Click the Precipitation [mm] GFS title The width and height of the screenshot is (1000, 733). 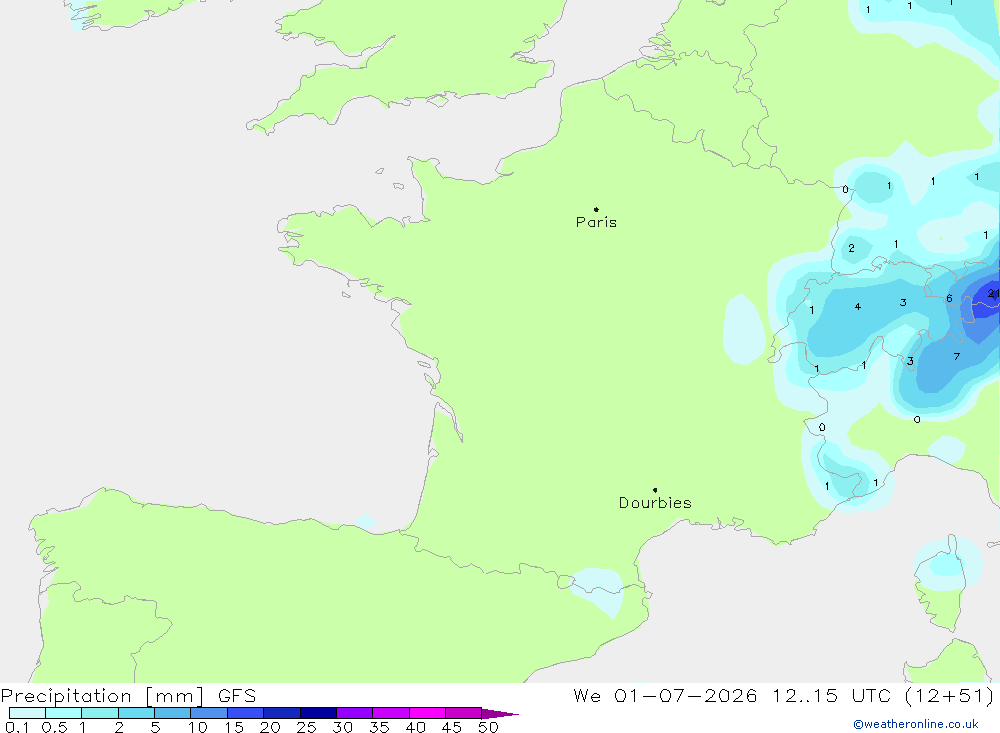coord(128,696)
